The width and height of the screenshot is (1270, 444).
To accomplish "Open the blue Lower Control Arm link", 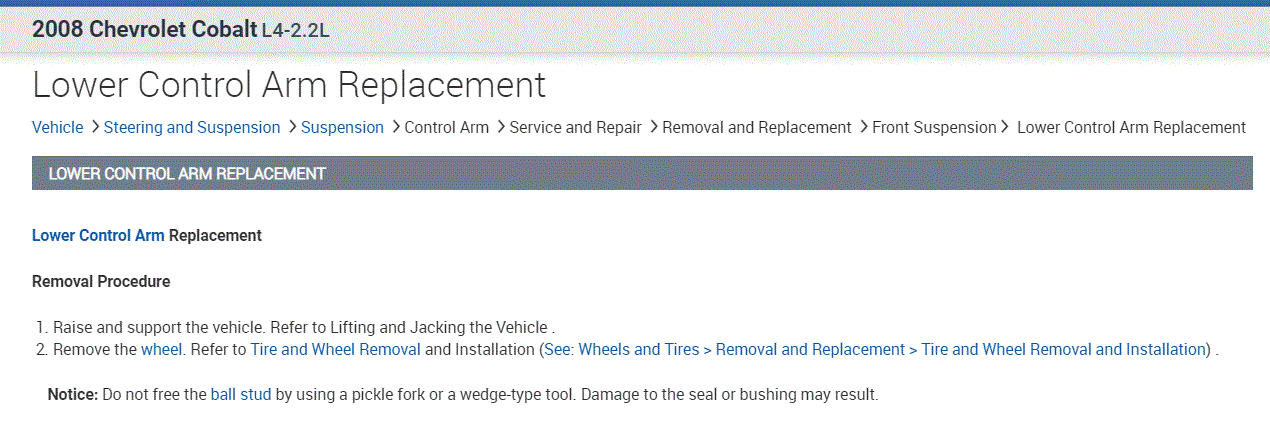I will [x=98, y=236].
